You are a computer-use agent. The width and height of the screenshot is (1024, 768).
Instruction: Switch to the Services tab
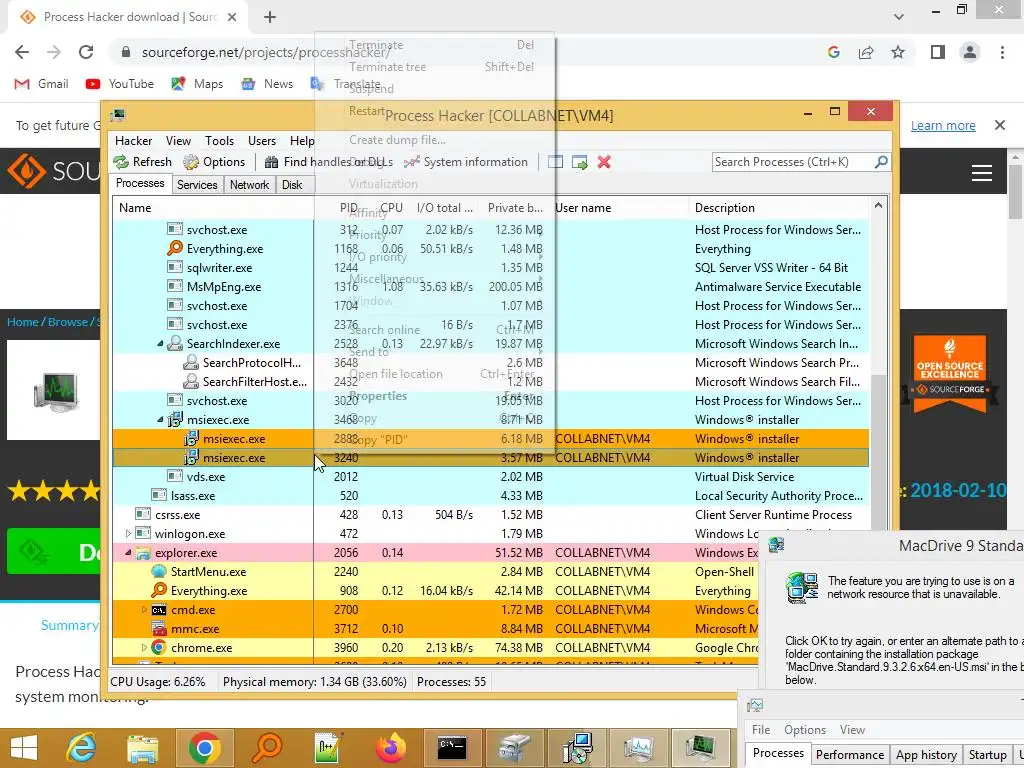click(197, 185)
